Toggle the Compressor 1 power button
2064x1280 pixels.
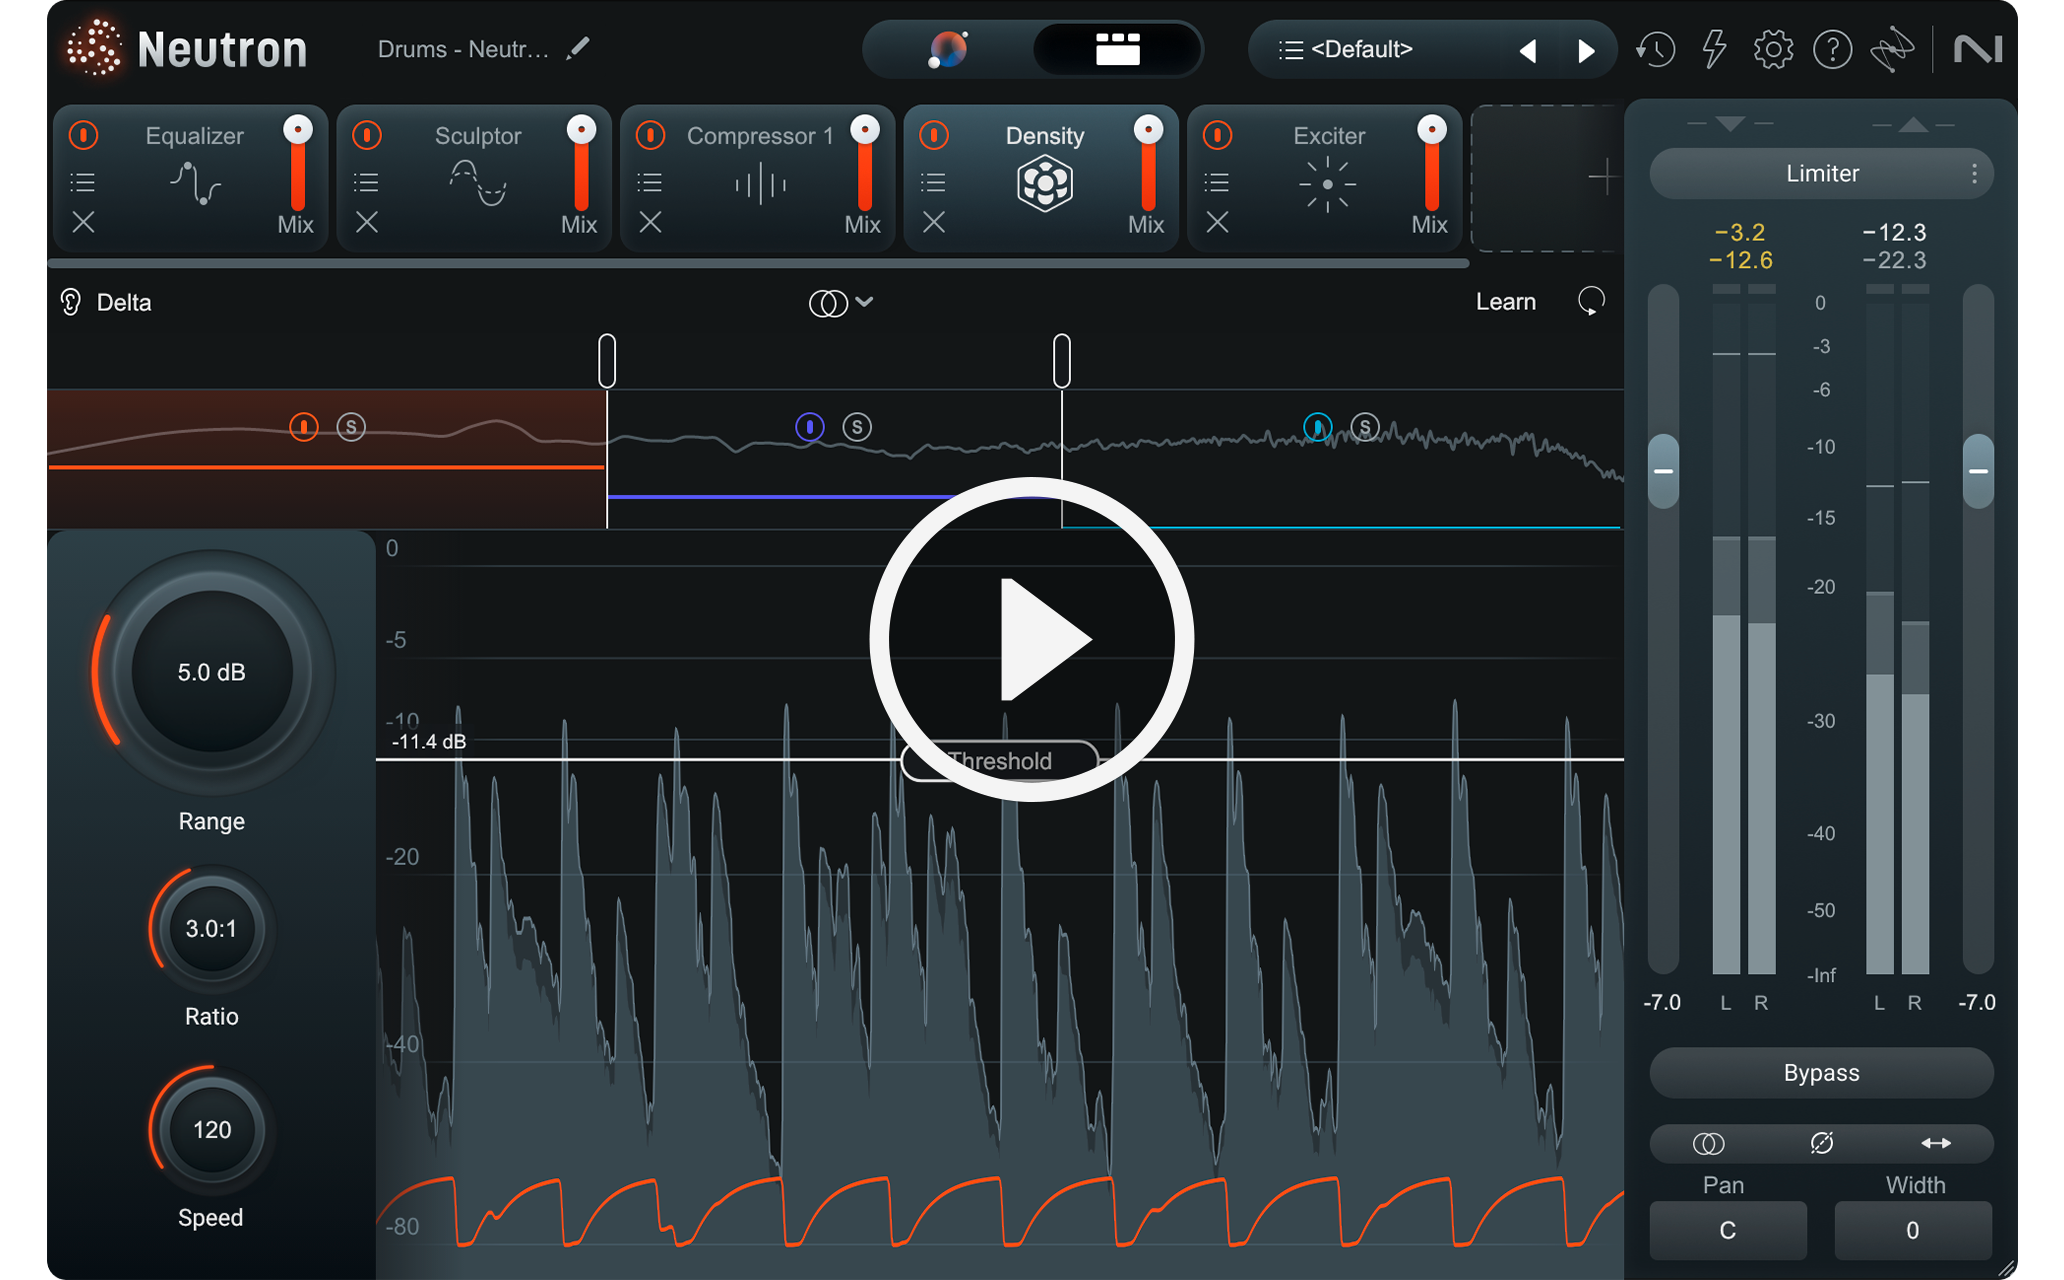point(650,135)
